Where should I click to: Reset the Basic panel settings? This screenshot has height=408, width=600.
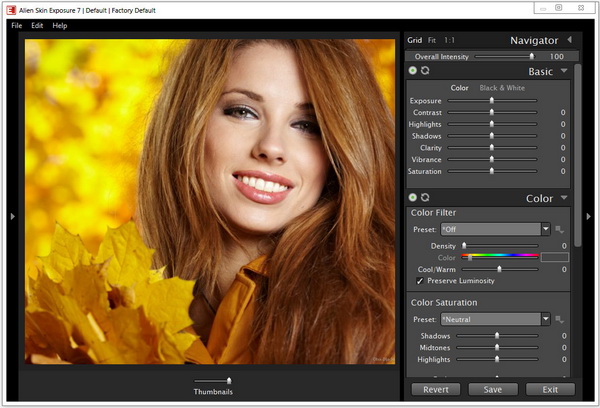coord(424,72)
